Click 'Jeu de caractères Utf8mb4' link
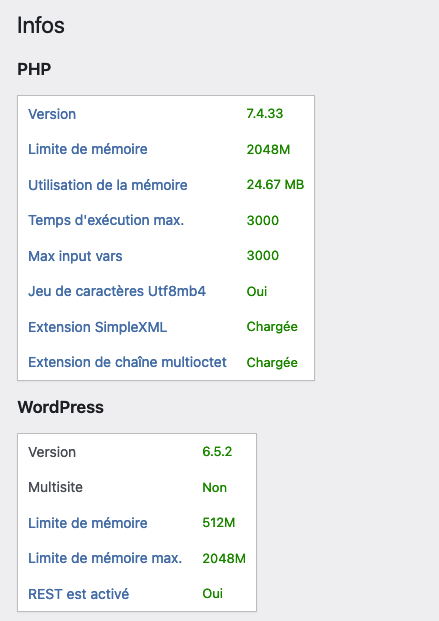 [117, 291]
